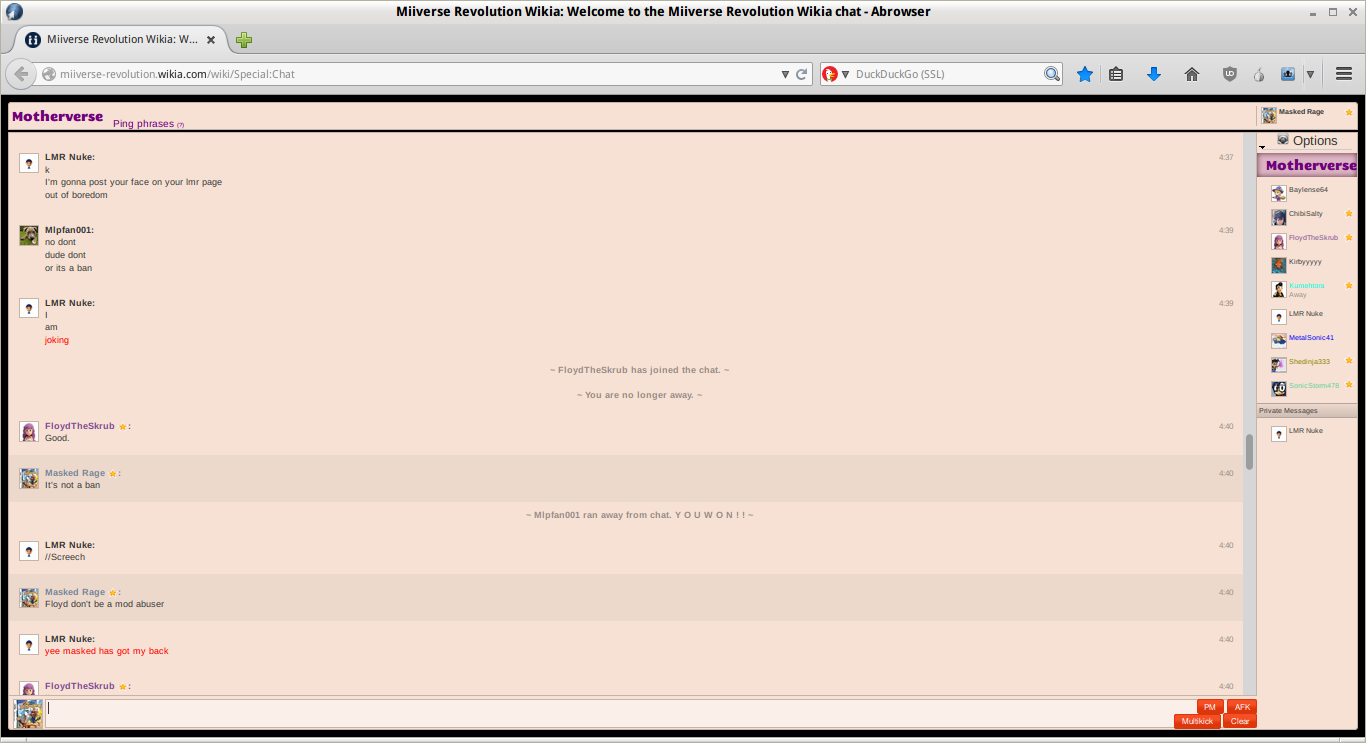Open a new tab with plus icon
Image resolution: width=1366 pixels, height=743 pixels.
point(244,40)
